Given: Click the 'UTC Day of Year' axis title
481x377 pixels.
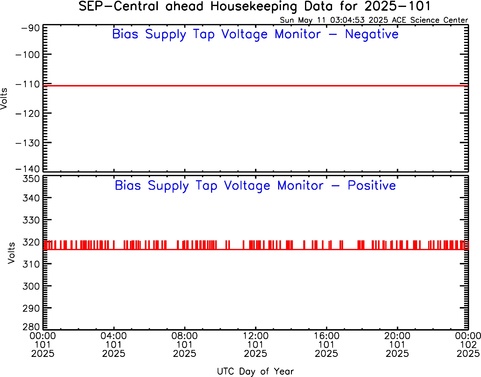Looking at the screenshot, I should [x=255, y=371].
